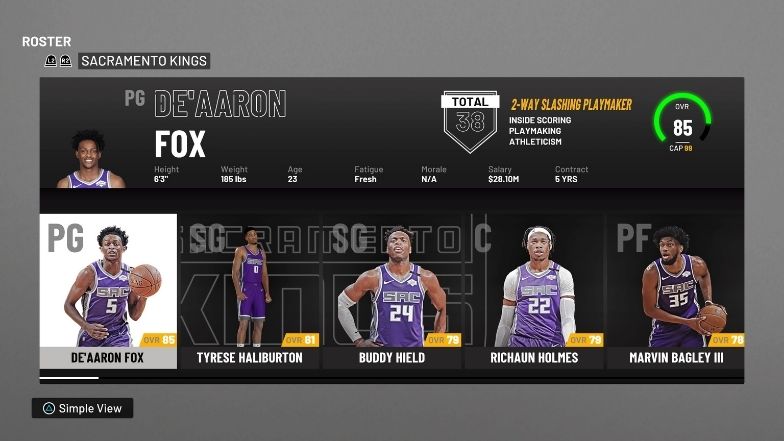Switch to Simple View
The image size is (784, 441).
[82, 408]
